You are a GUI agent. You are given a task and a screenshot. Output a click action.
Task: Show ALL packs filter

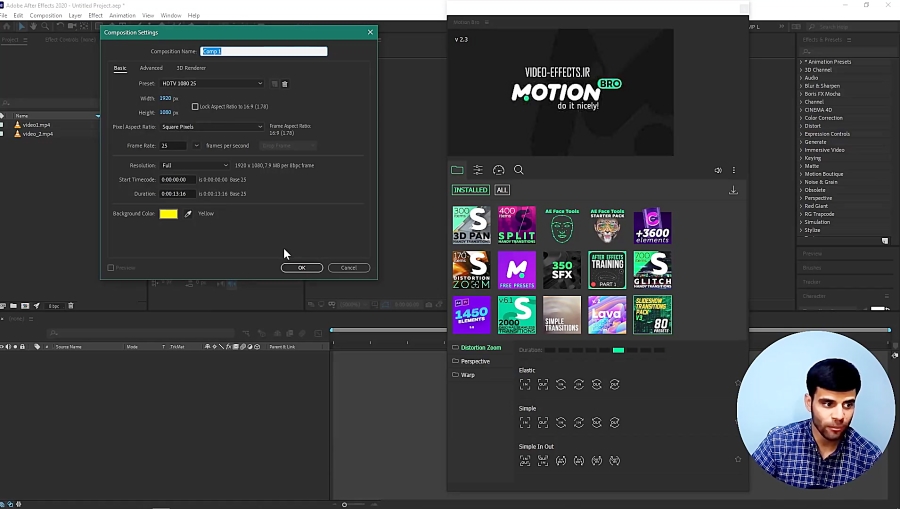(502, 190)
